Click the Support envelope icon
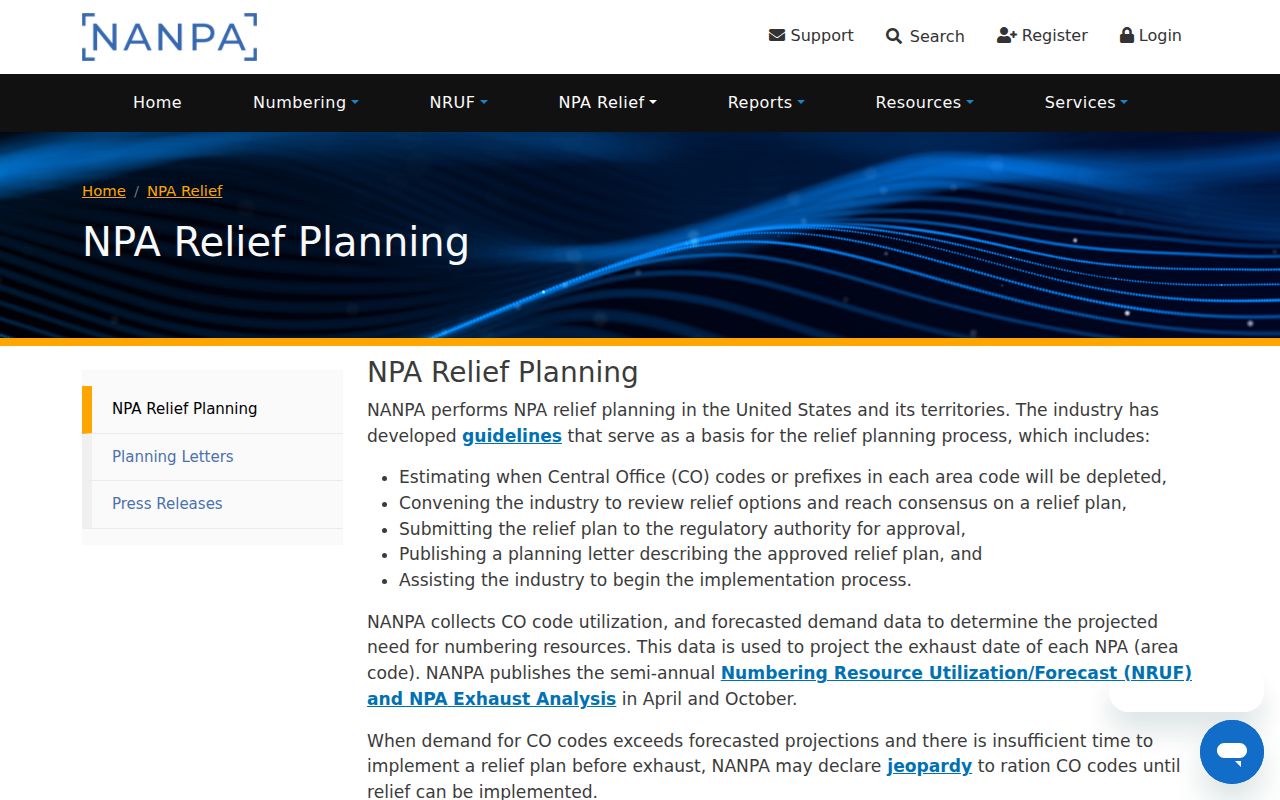Viewport: 1280px width, 800px height. coord(777,35)
